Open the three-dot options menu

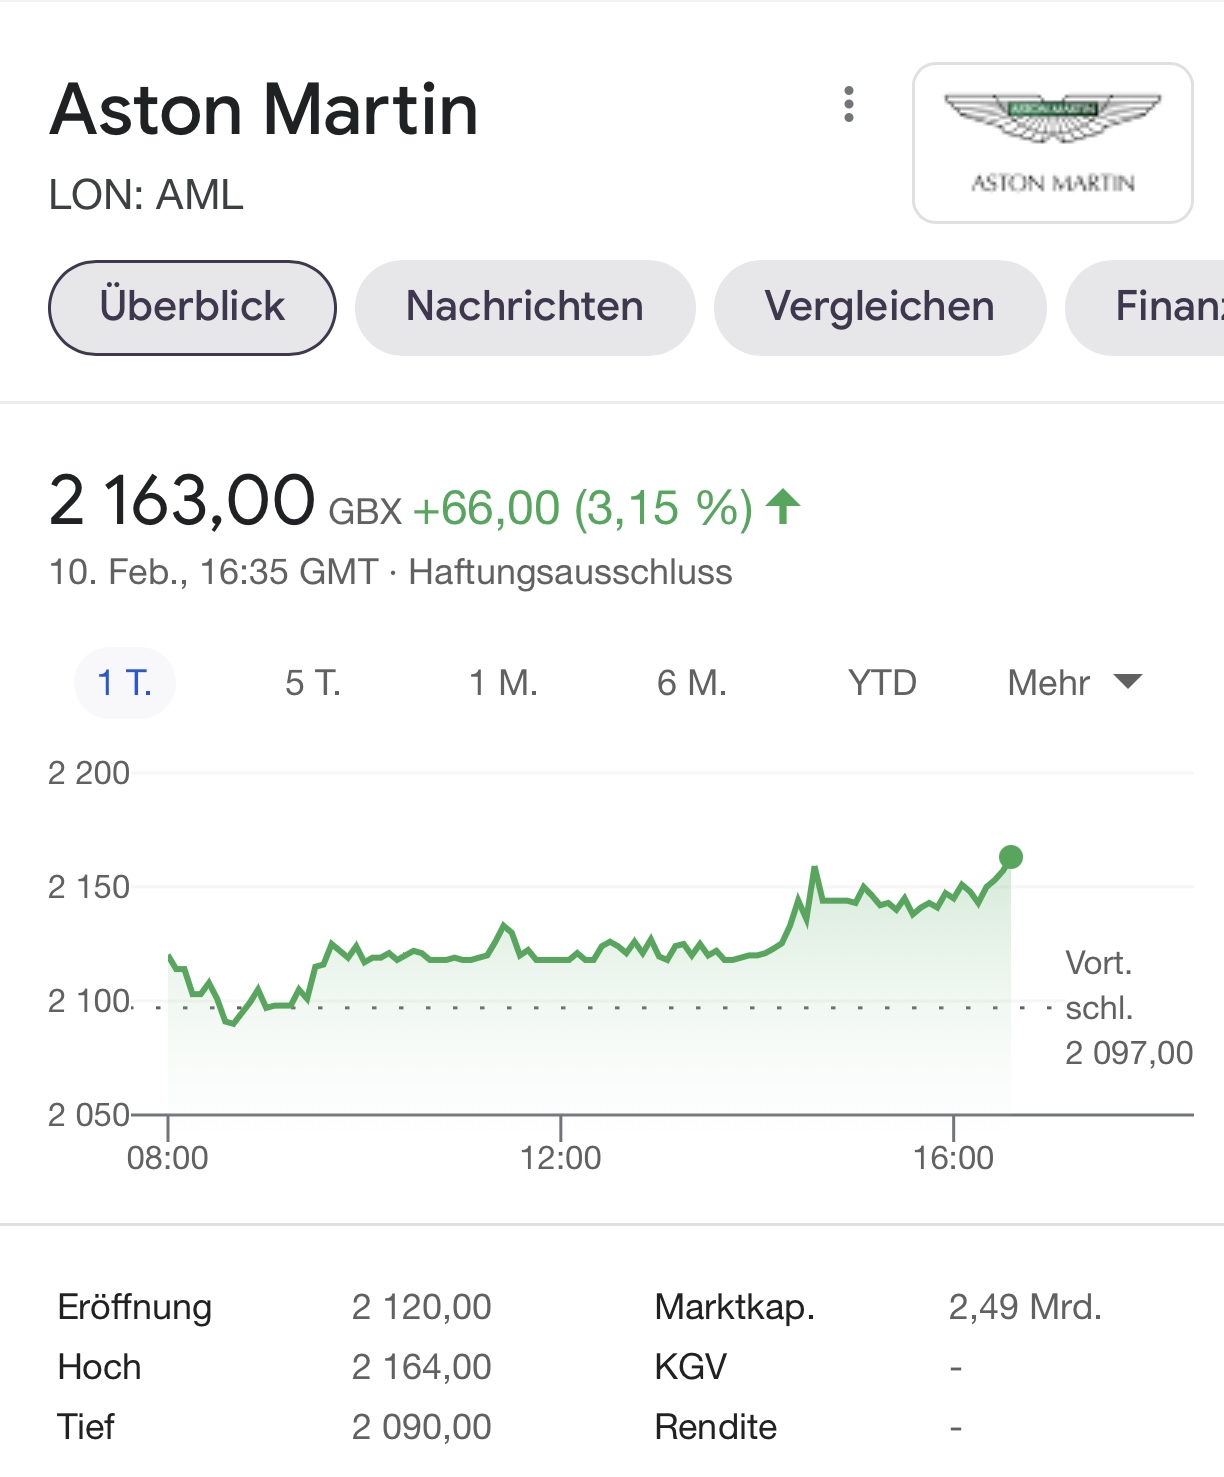pos(849,104)
